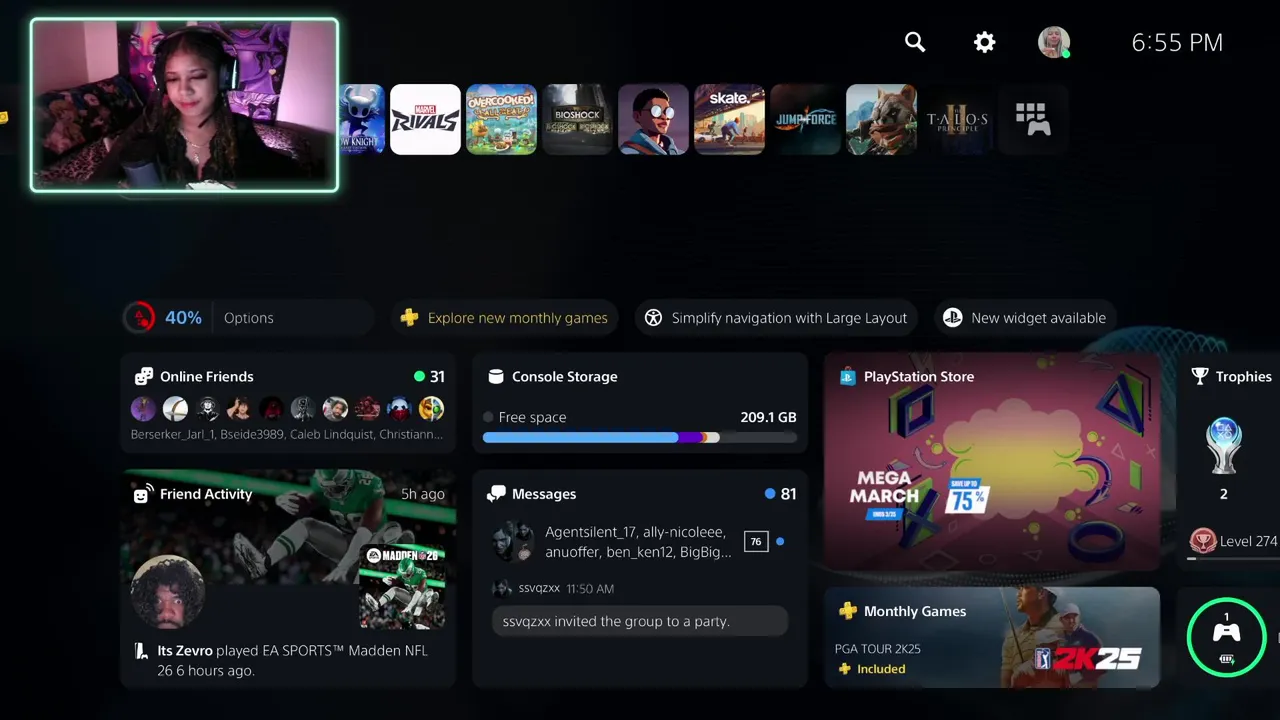Select Explore new monthly games chip
The width and height of the screenshot is (1280, 720).
point(505,318)
